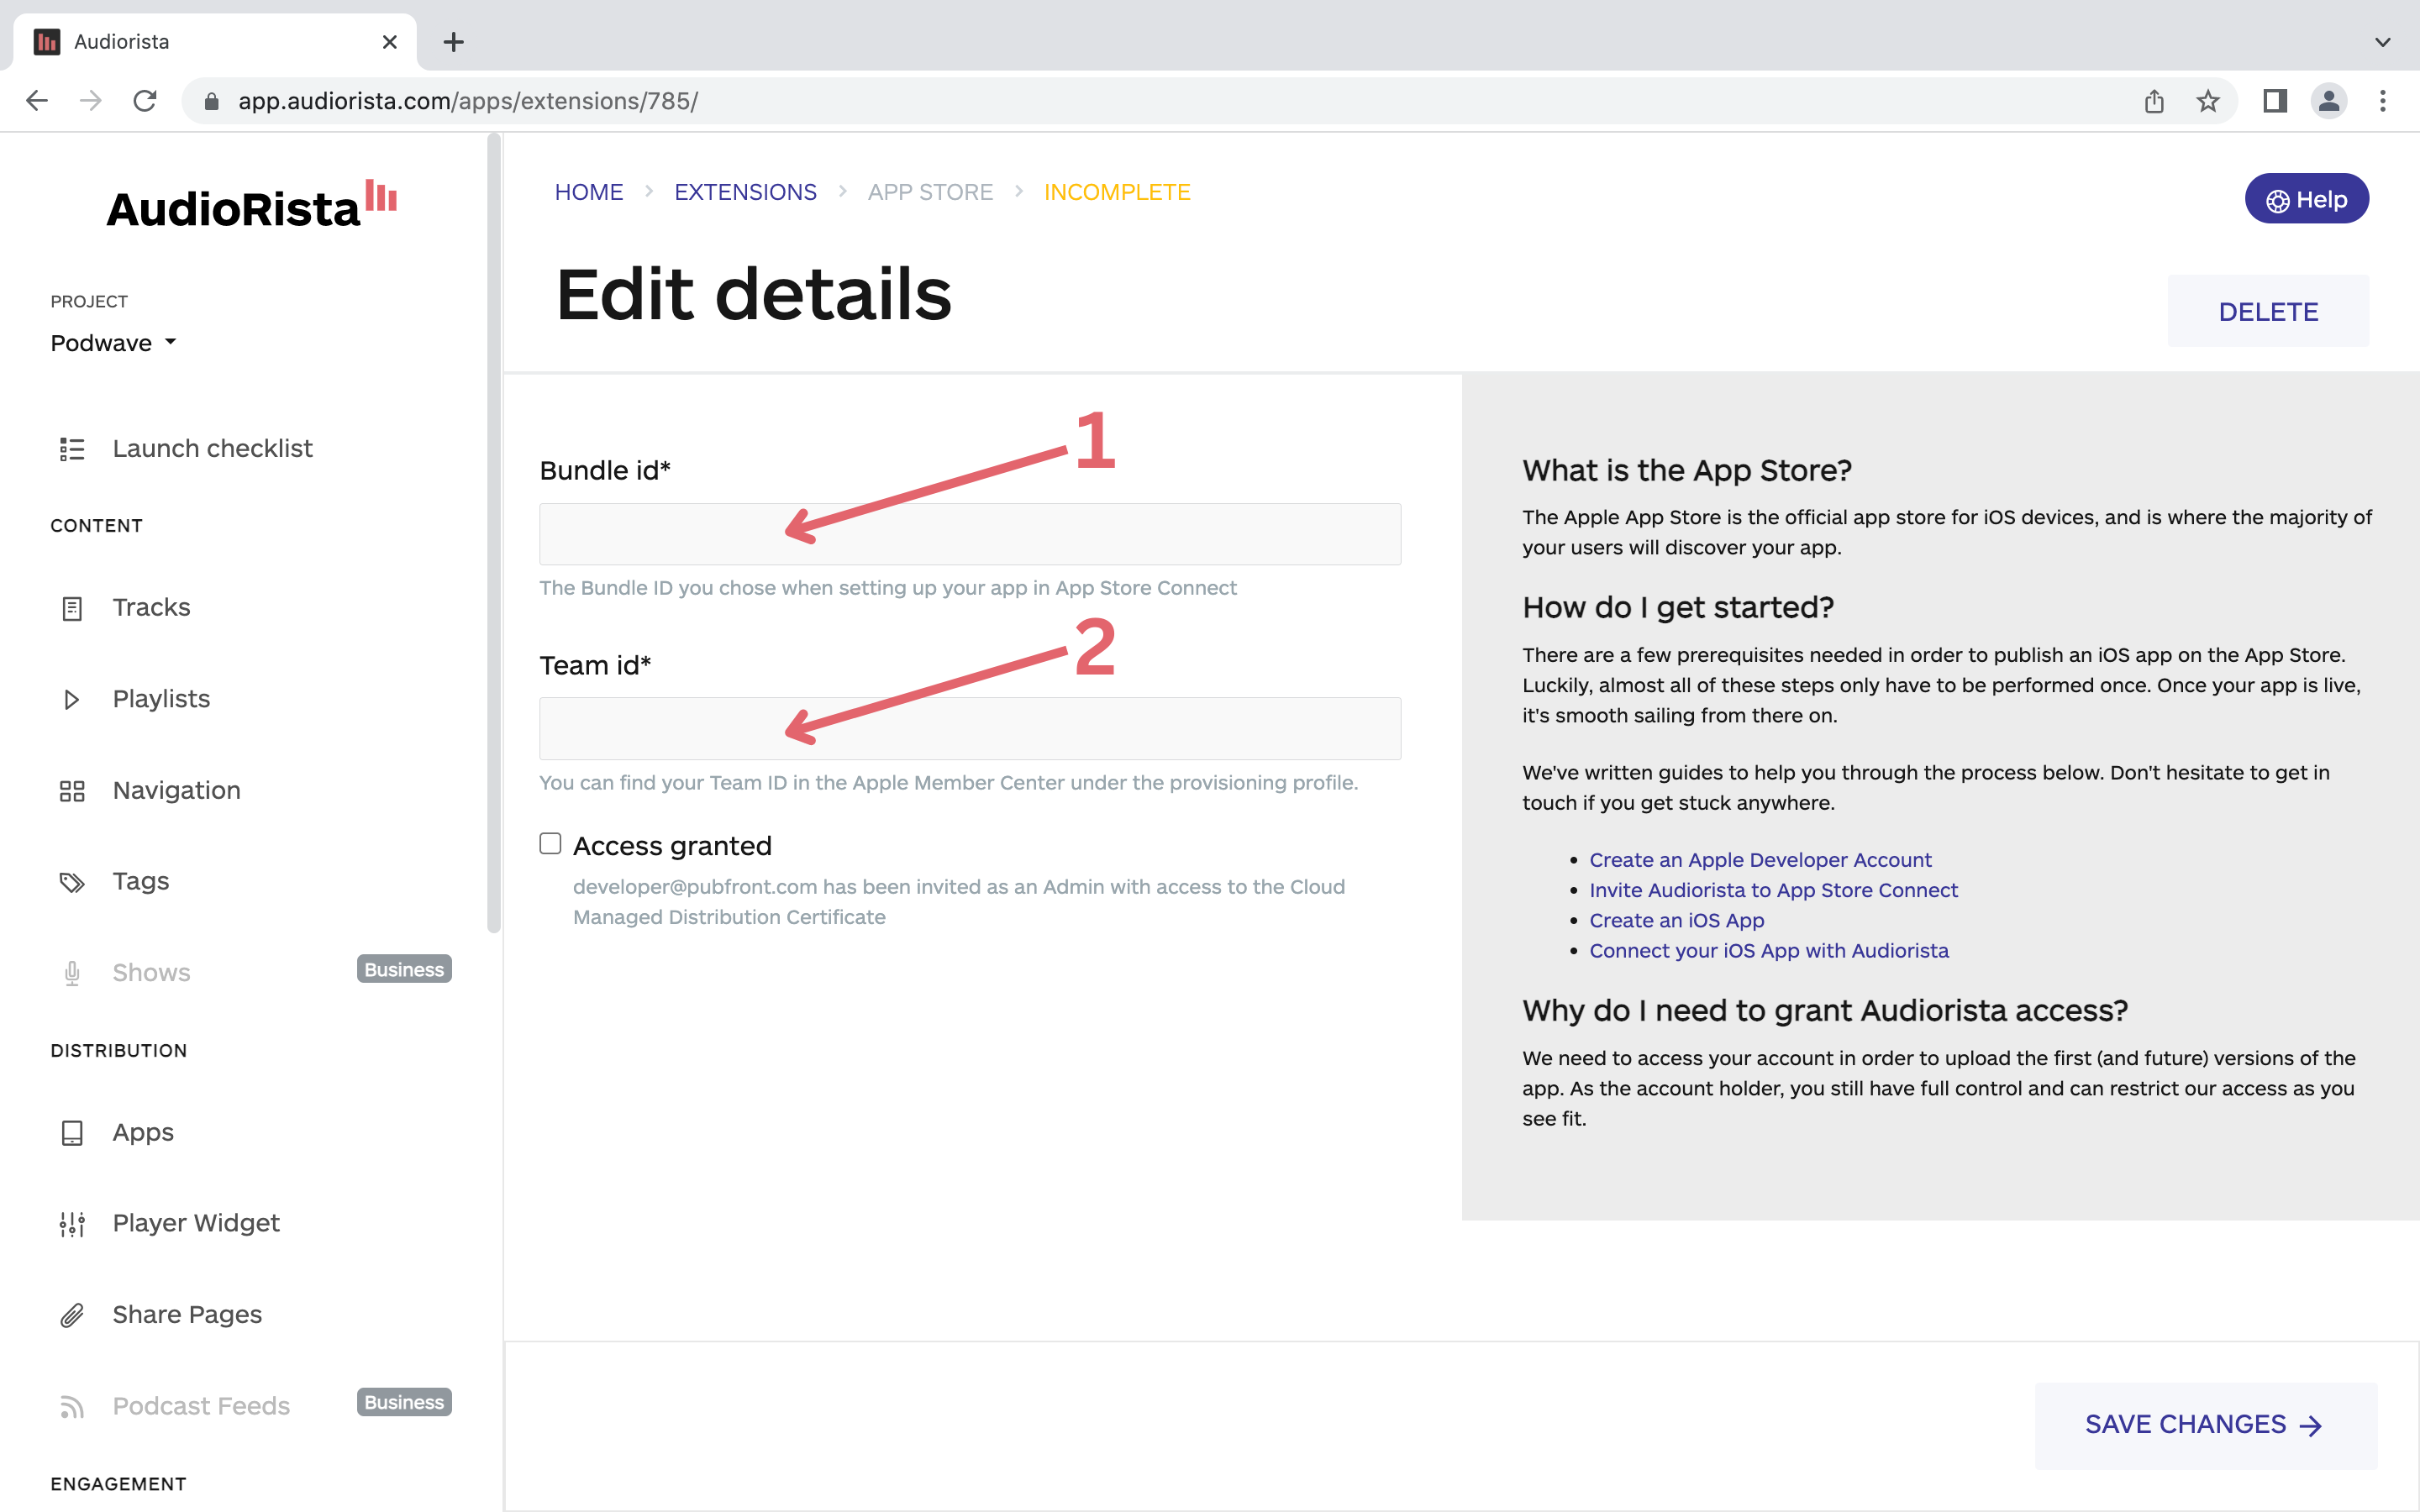Click SAVE CHANGES button

pyautogui.click(x=2205, y=1425)
